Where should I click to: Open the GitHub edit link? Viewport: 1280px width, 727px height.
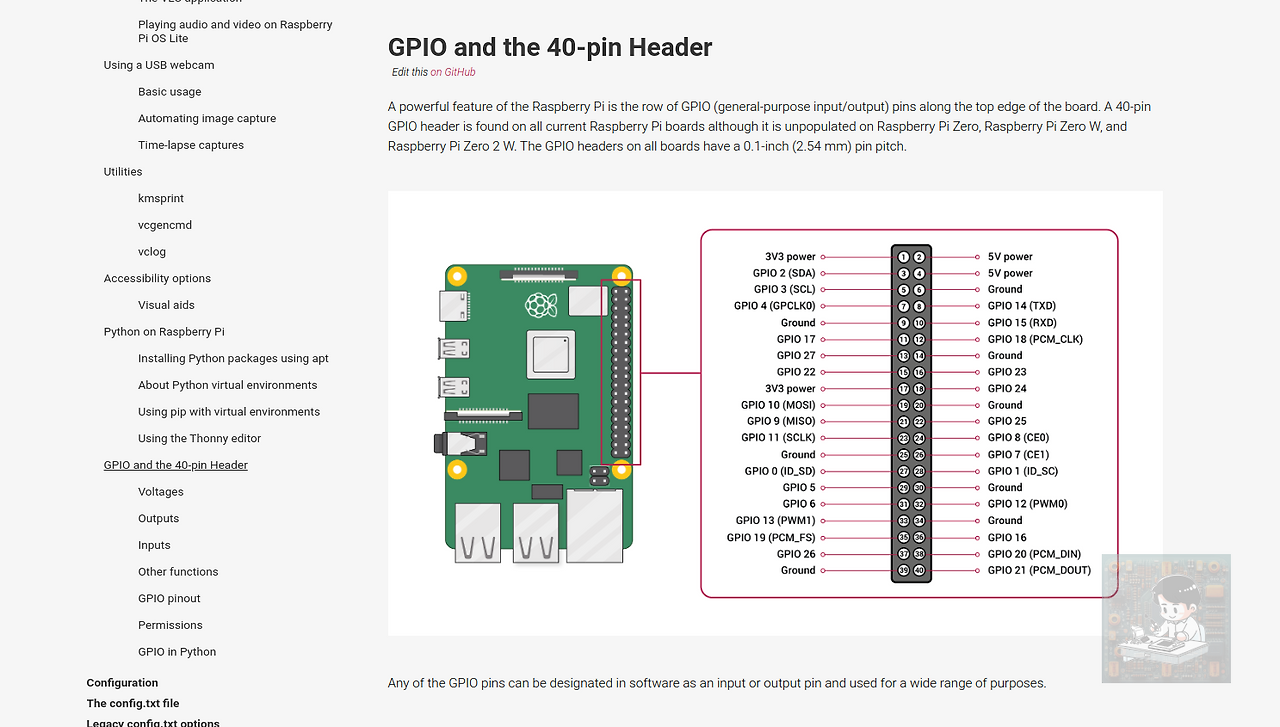click(454, 72)
